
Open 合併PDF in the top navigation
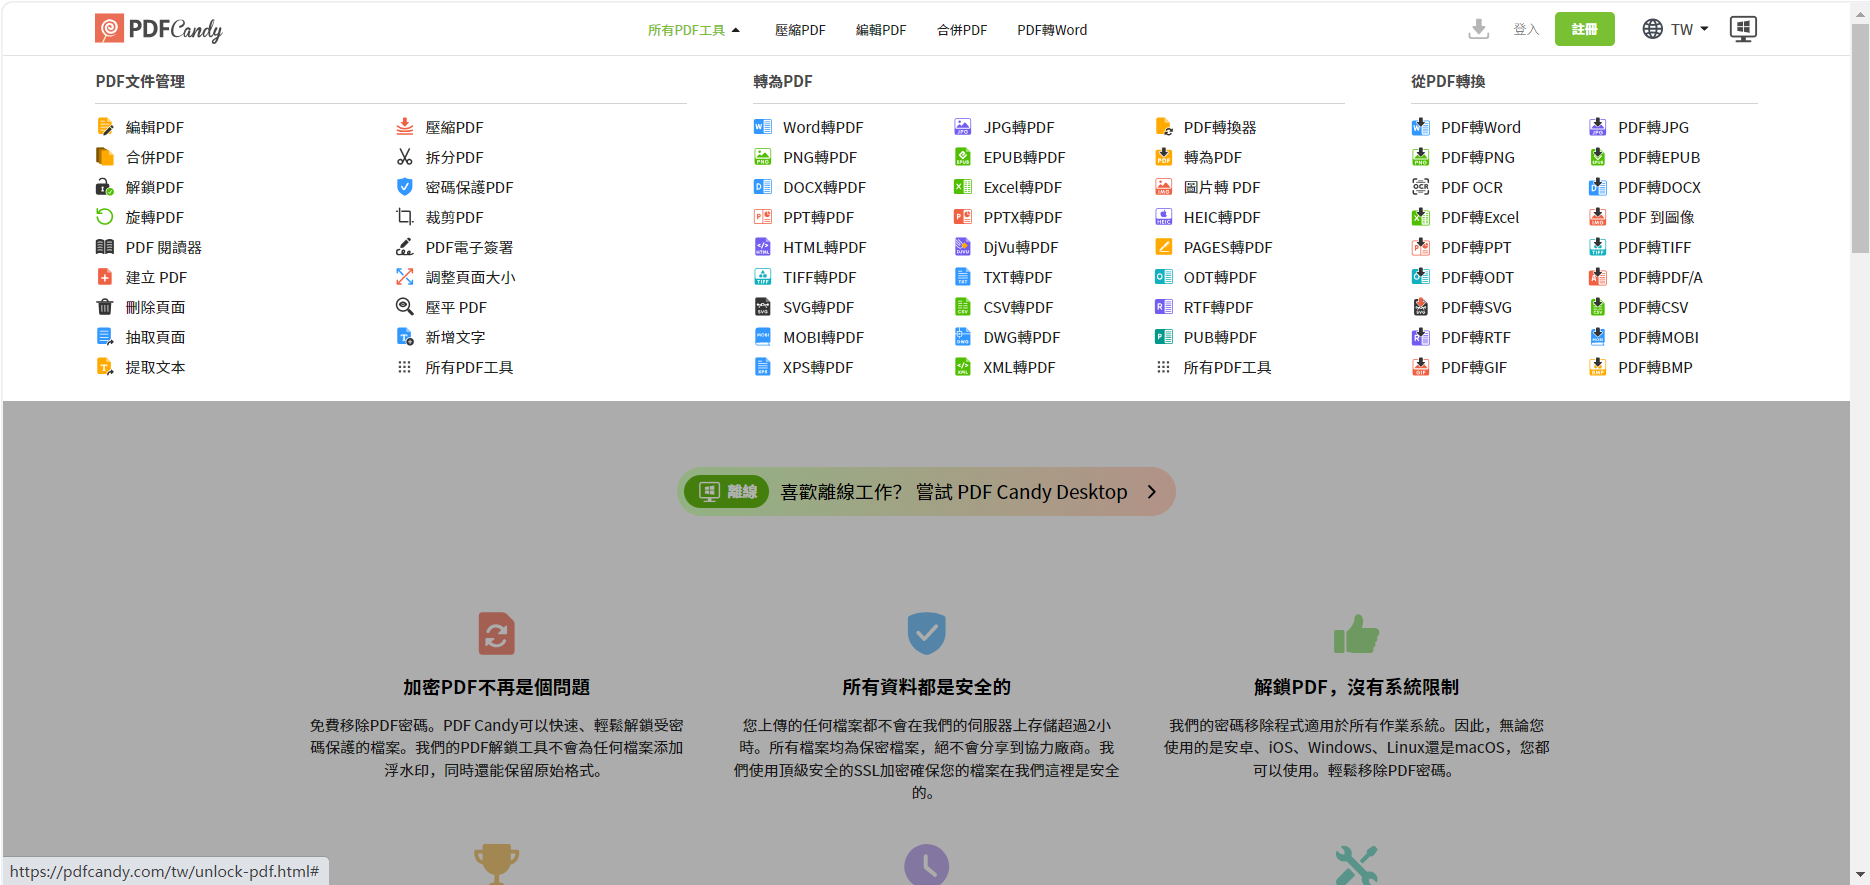pyautogui.click(x=961, y=30)
